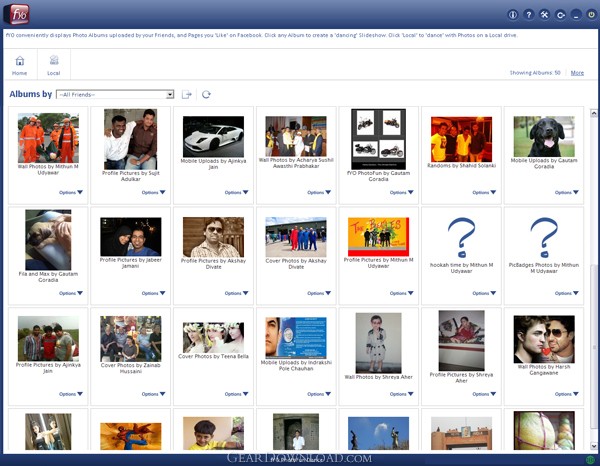Screen dimensions: 600x466
Task: Open Profile Pictures by Sujit Adulkar thumbnail
Action: [x=130, y=139]
